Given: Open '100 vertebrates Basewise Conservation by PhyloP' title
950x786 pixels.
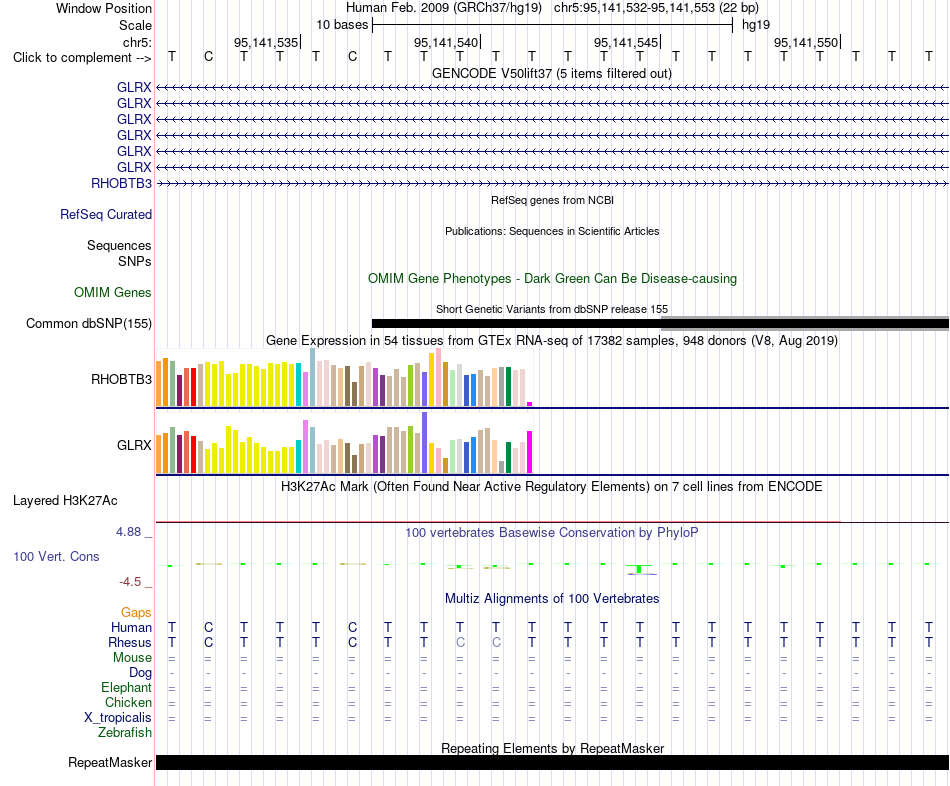Looking at the screenshot, I should coord(552,533).
